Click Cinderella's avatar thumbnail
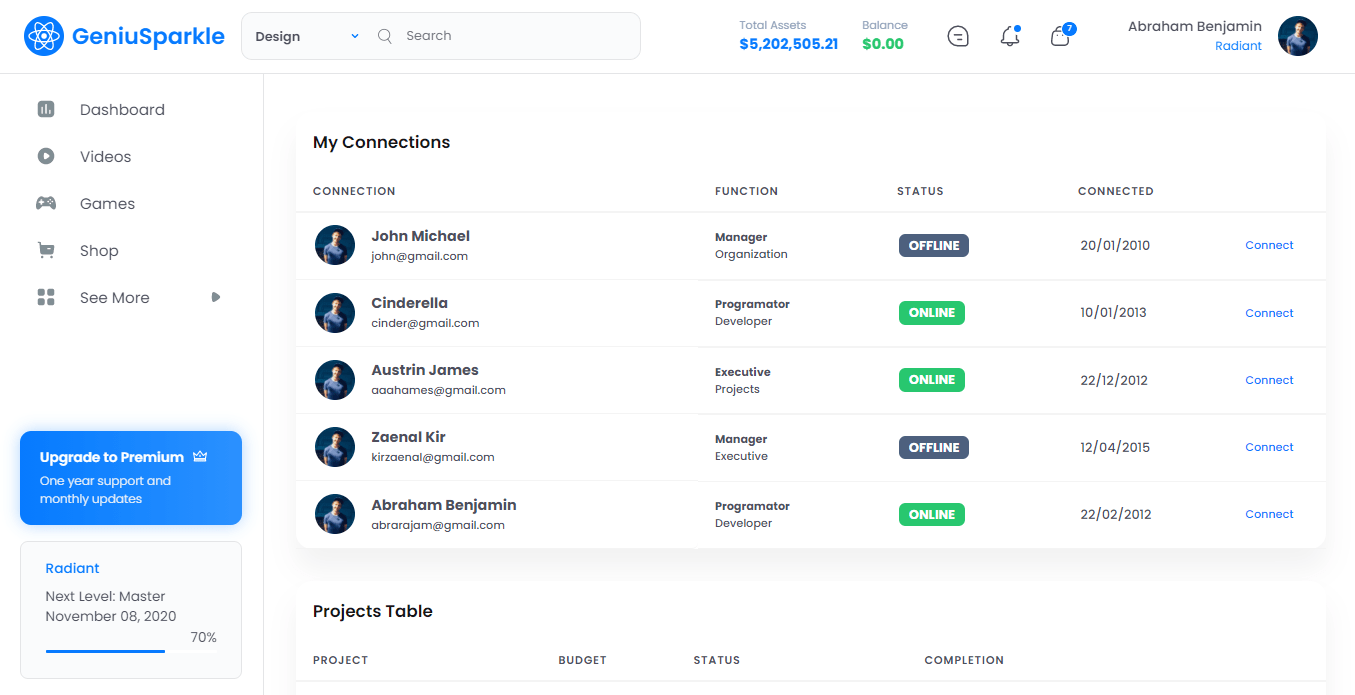Screen dimensions: 1355x695 pos(335,313)
